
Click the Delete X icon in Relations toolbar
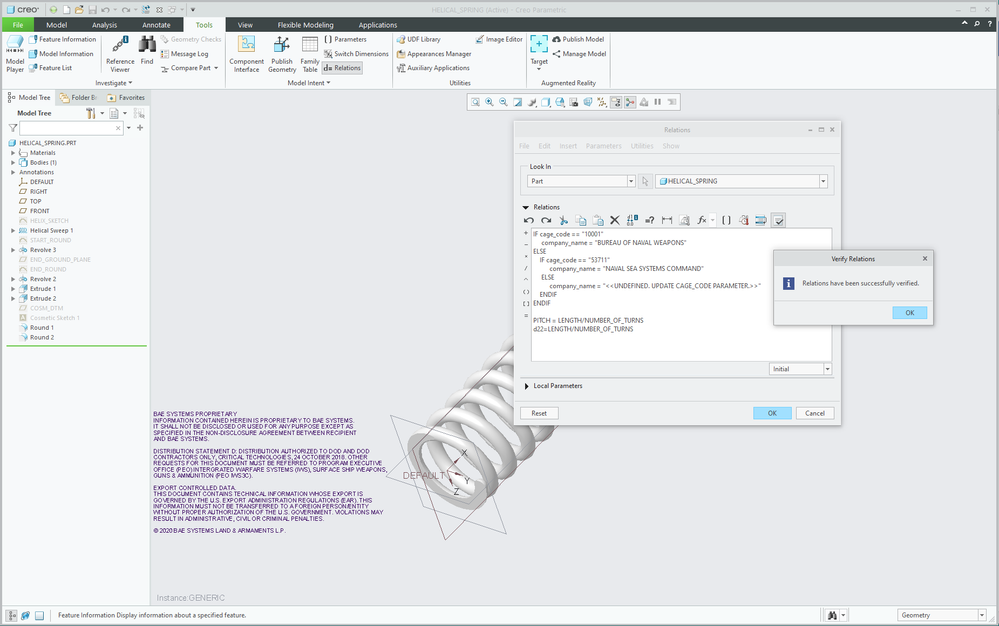(x=615, y=220)
